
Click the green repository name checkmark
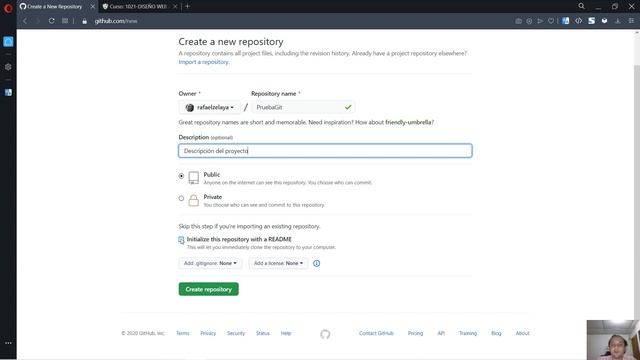point(348,107)
